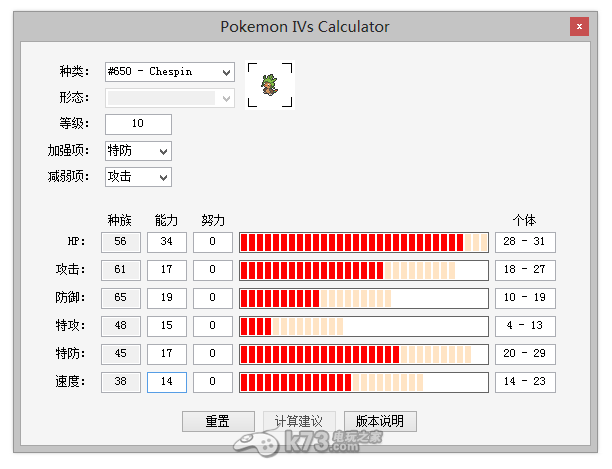Open the 版本说明 version notes button
Image resolution: width=612 pixels, height=469 pixels.
[x=380, y=421]
